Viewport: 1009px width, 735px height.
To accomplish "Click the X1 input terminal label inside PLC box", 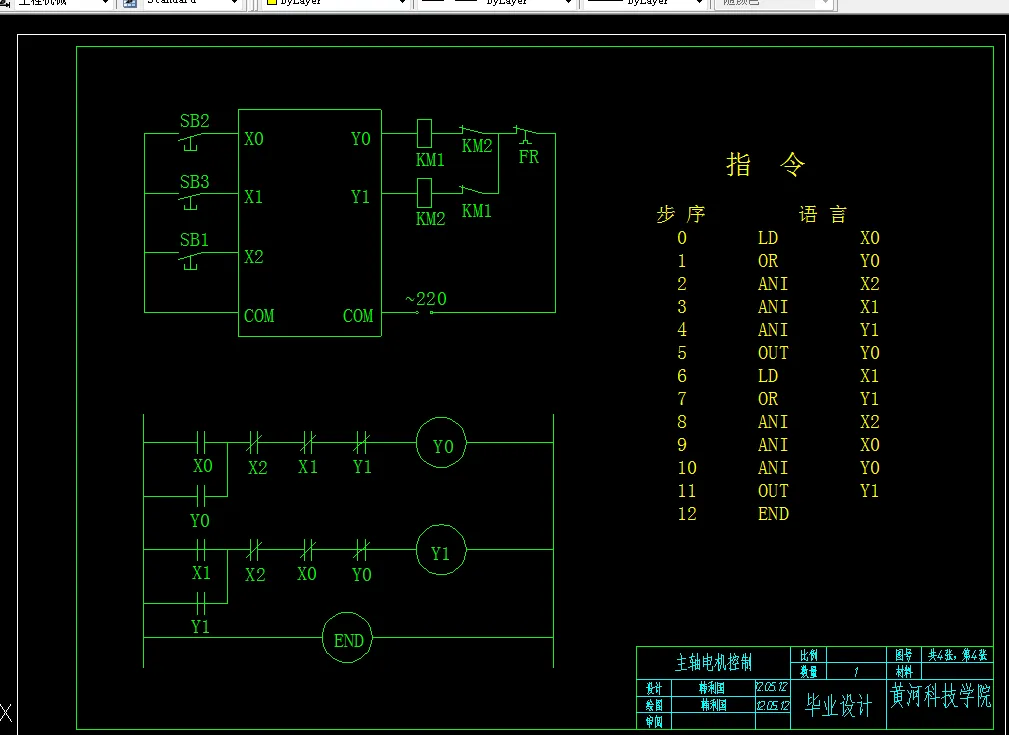I will (254, 197).
